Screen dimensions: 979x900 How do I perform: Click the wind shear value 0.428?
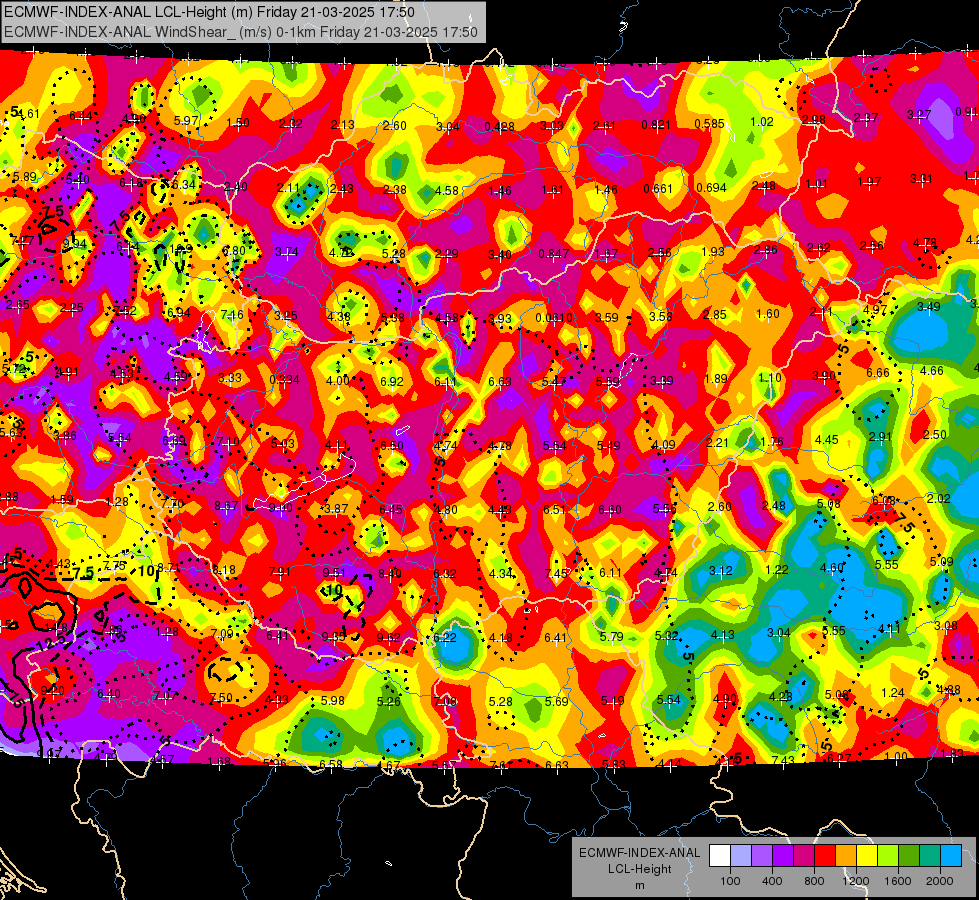point(499,127)
